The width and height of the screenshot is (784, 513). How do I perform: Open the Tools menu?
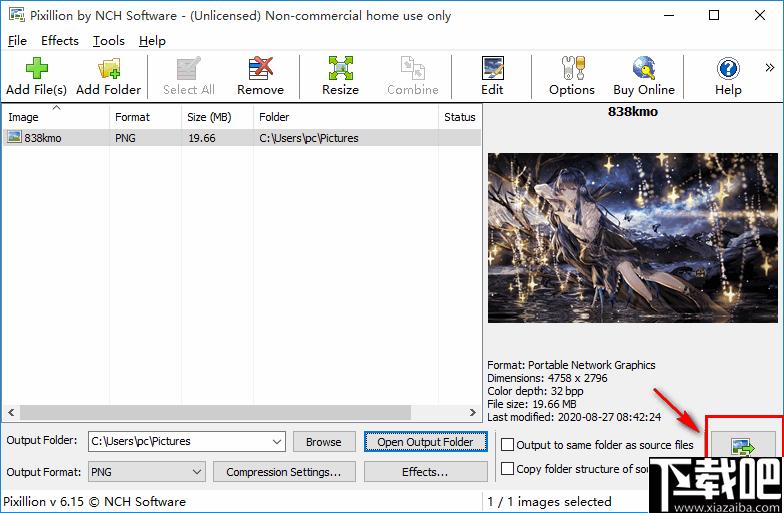[x=108, y=40]
